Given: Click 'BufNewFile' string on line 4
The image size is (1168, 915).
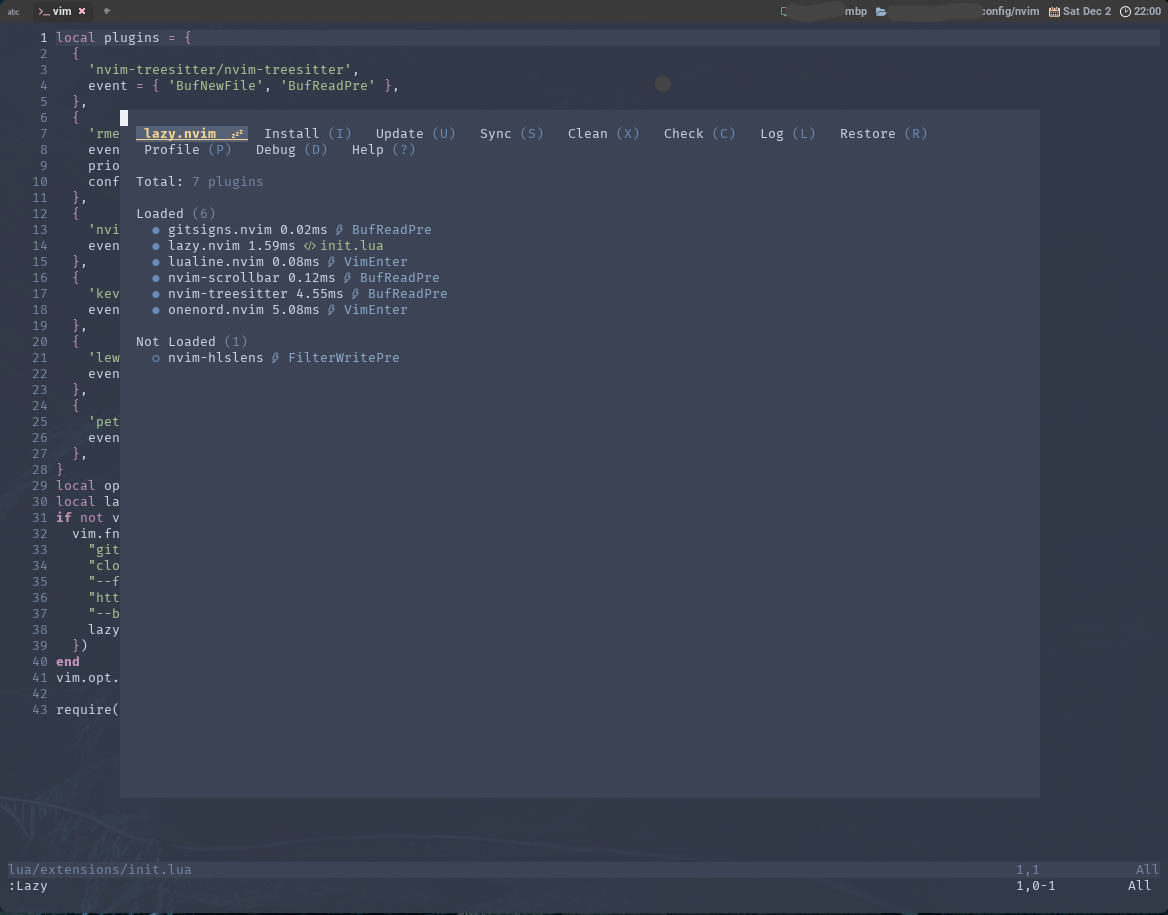Looking at the screenshot, I should point(216,86).
